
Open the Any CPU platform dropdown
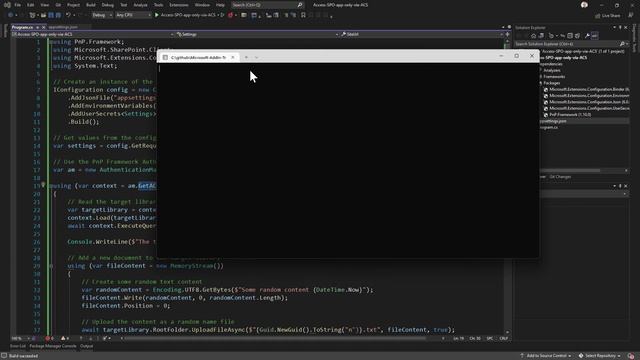pyautogui.click(x=133, y=15)
